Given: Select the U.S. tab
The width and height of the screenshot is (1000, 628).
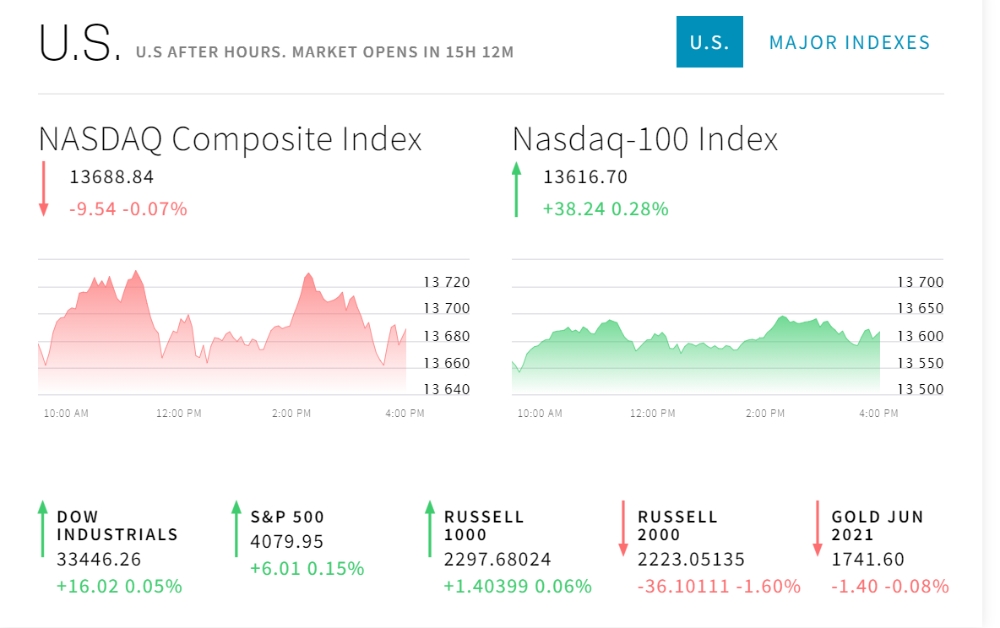Looking at the screenshot, I should point(709,42).
